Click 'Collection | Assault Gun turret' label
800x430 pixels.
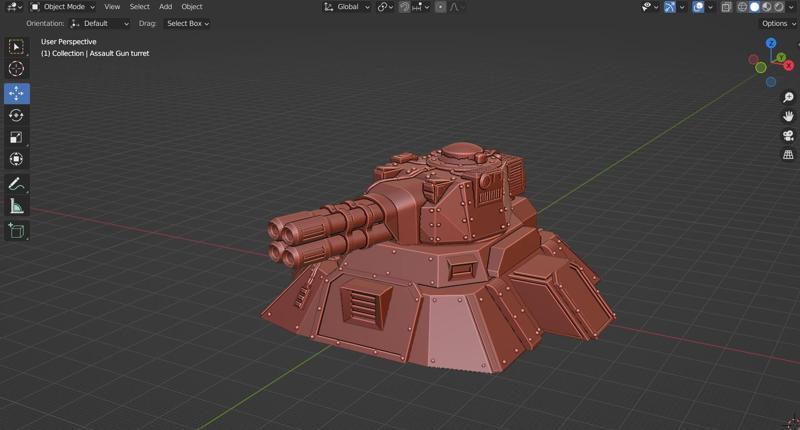tap(101, 53)
